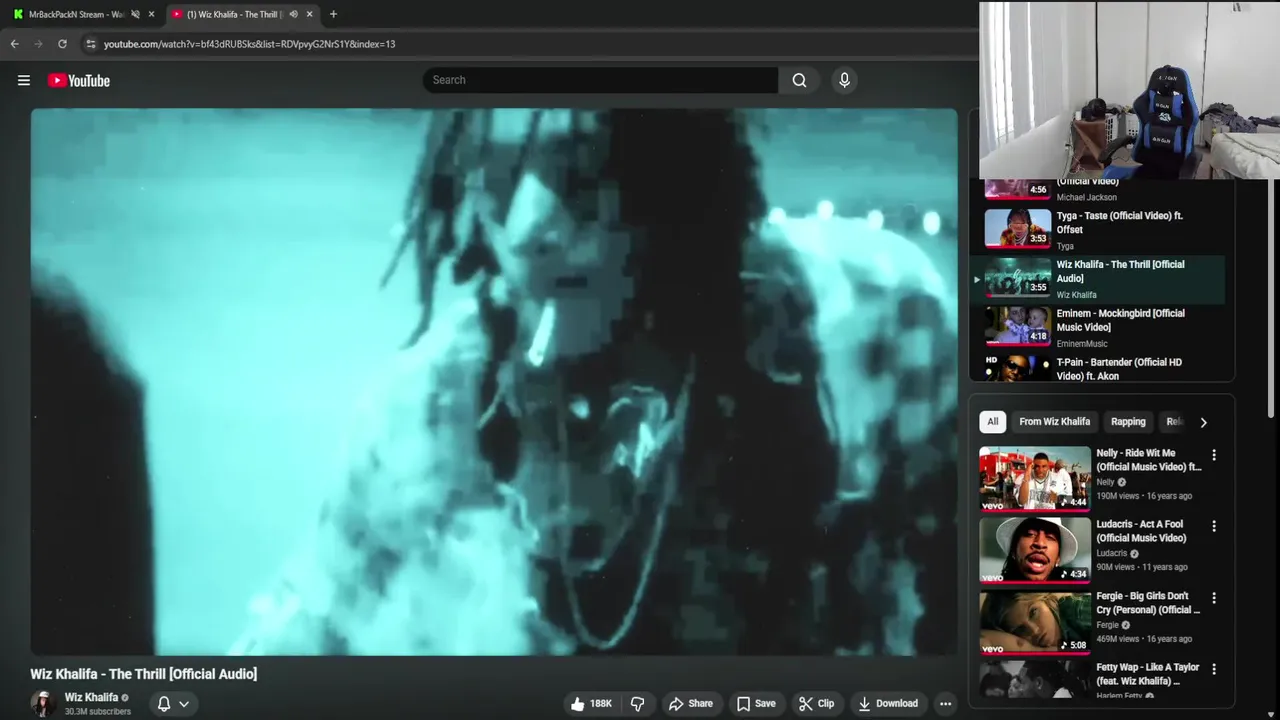Image resolution: width=1280 pixels, height=720 pixels.
Task: Dislike the video
Action: (638, 704)
